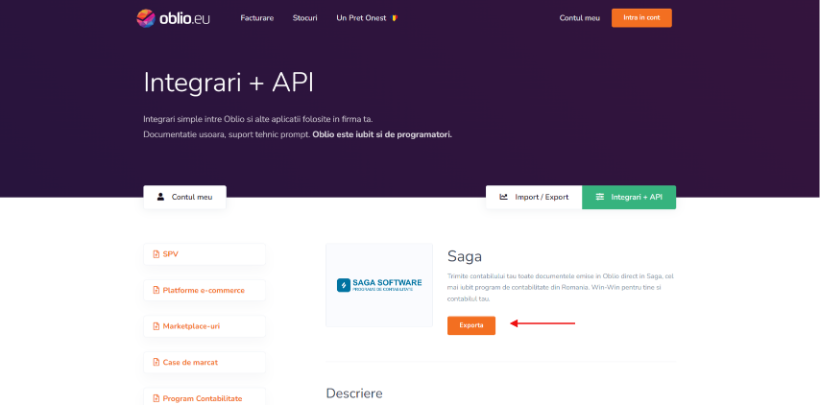Open the Platforme e-commerce category
This screenshot has height=405, width=820.
point(204,290)
